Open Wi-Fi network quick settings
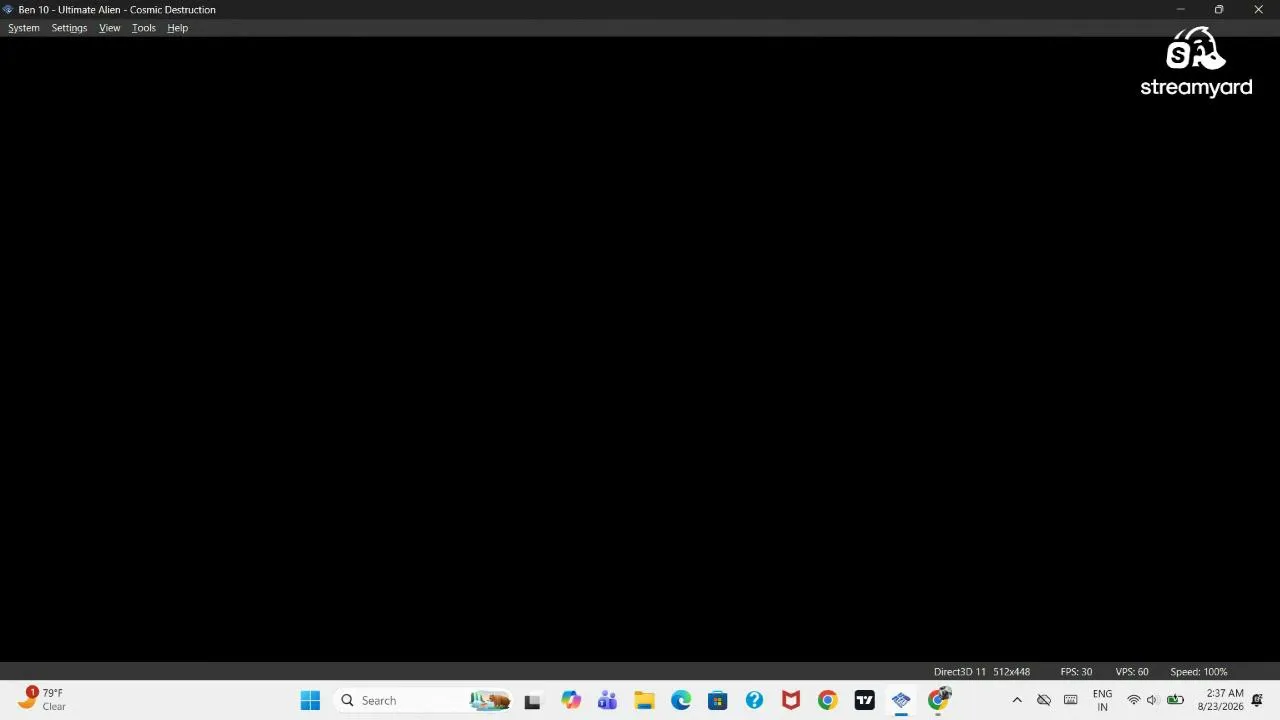Image resolution: width=1280 pixels, height=720 pixels. tap(1133, 701)
